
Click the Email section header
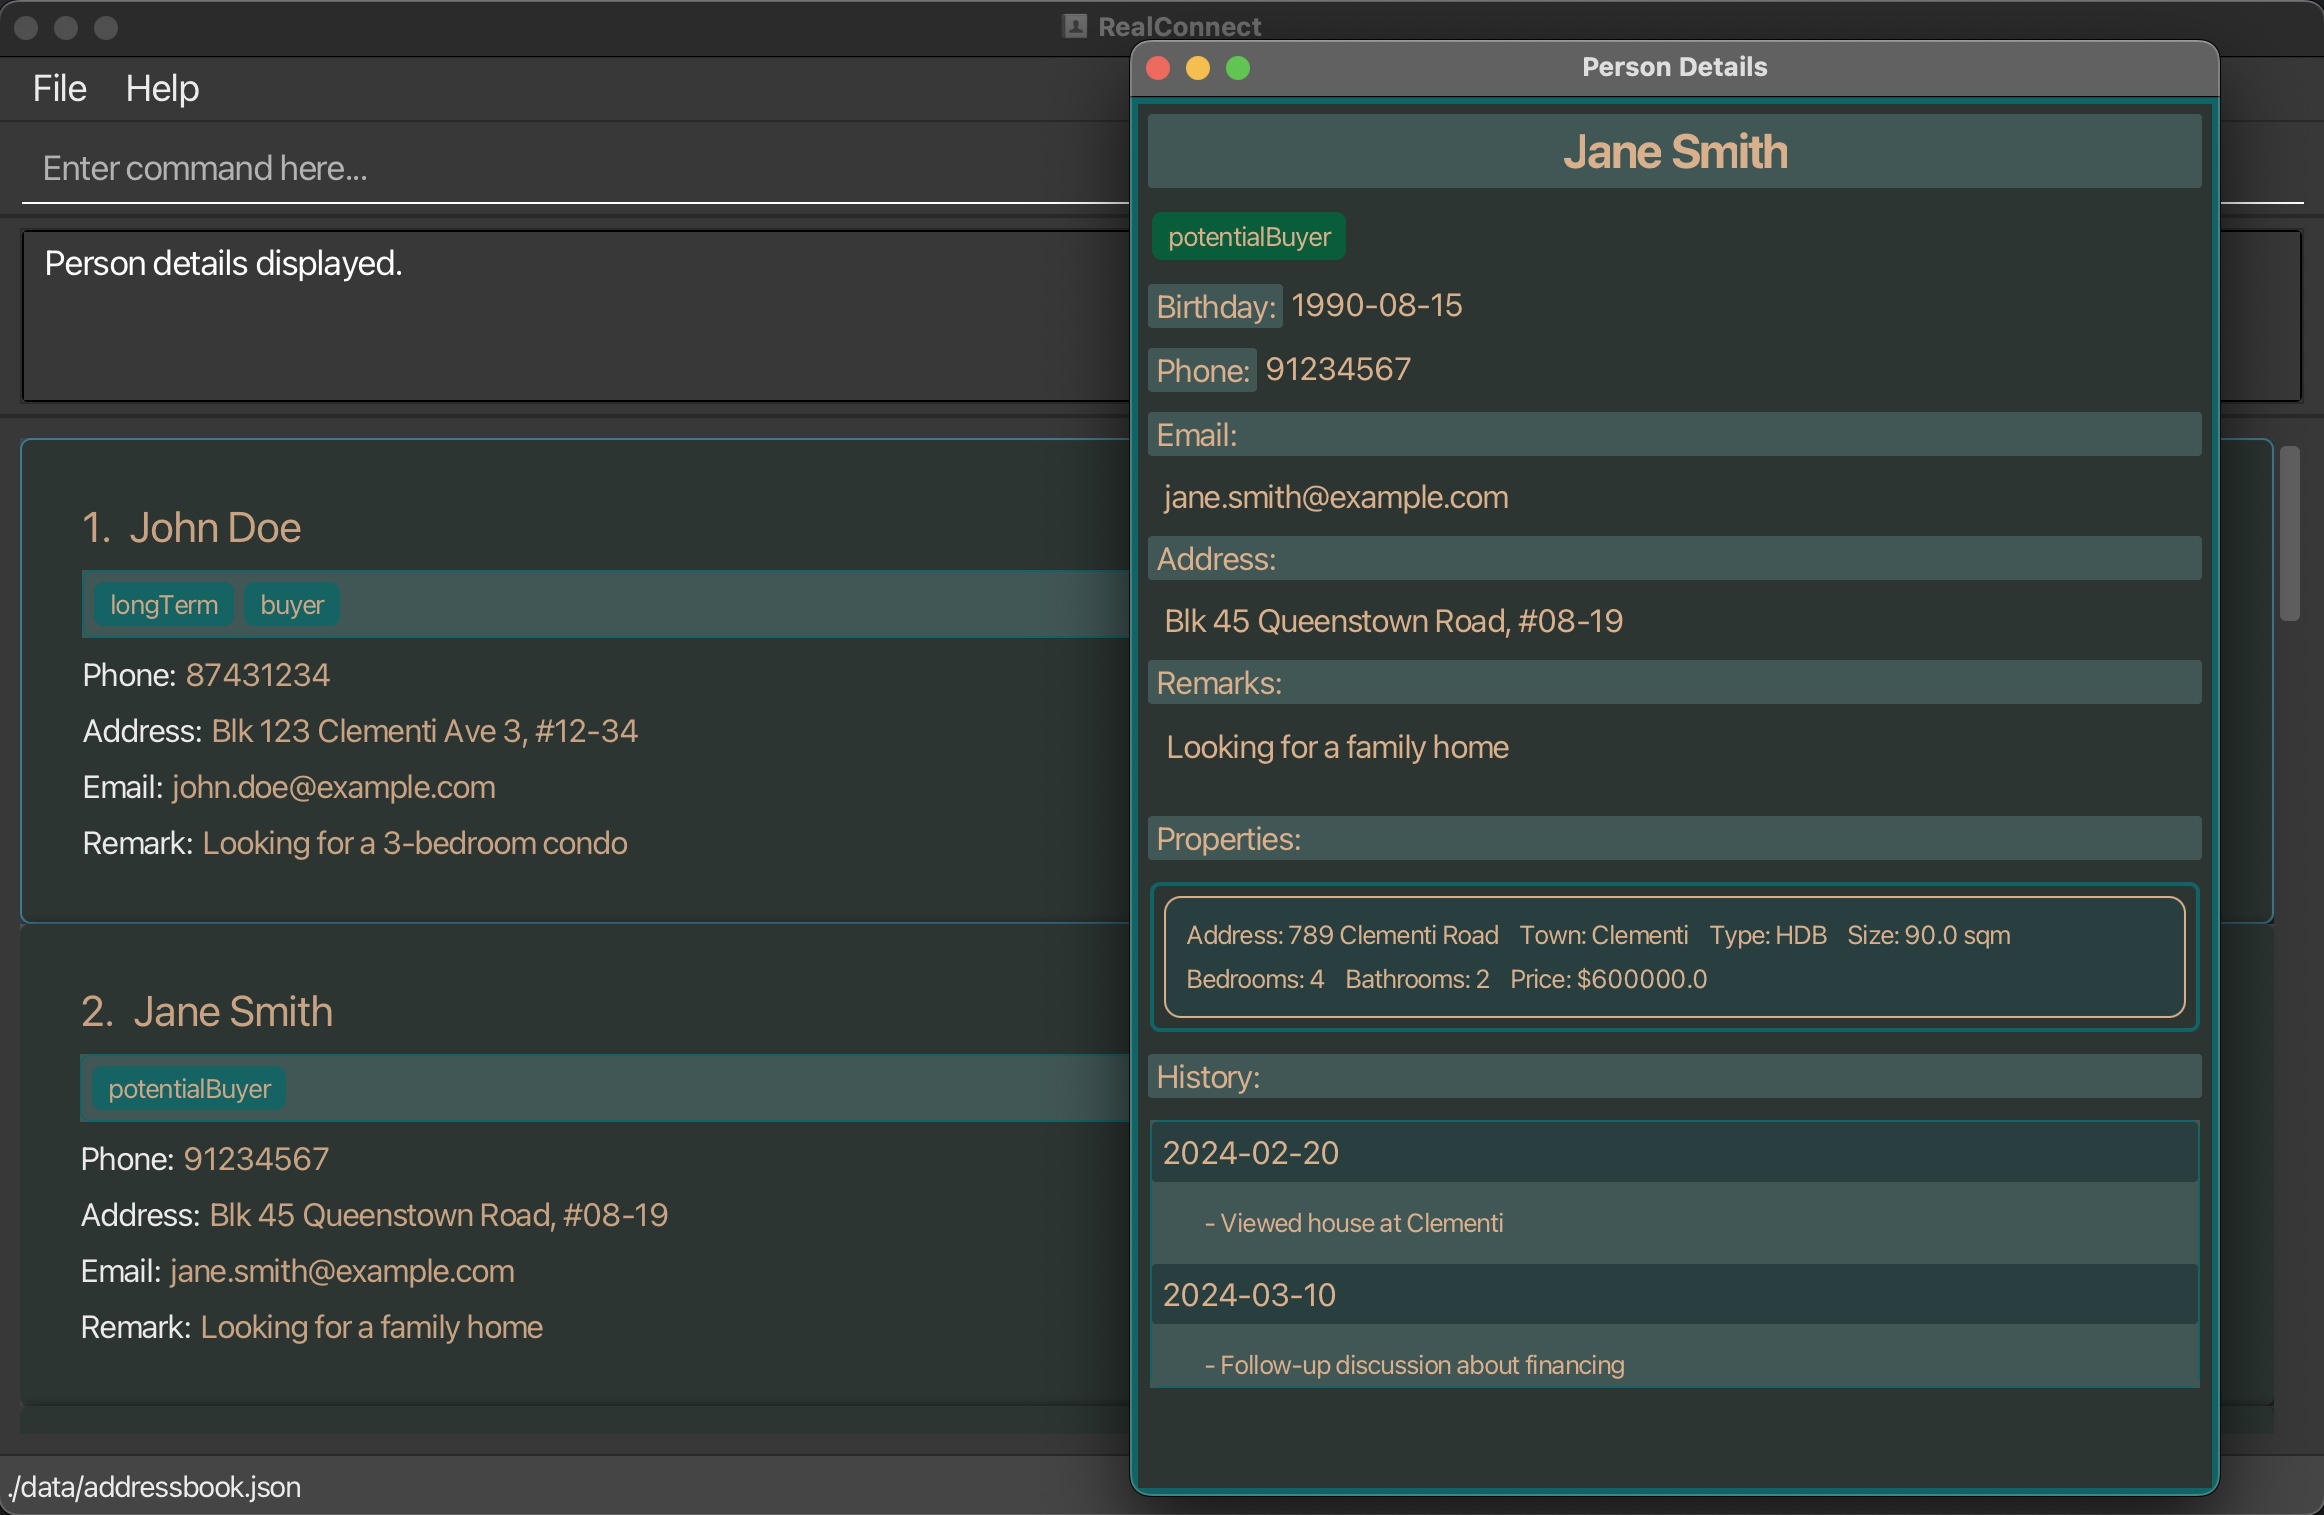pos(1675,435)
